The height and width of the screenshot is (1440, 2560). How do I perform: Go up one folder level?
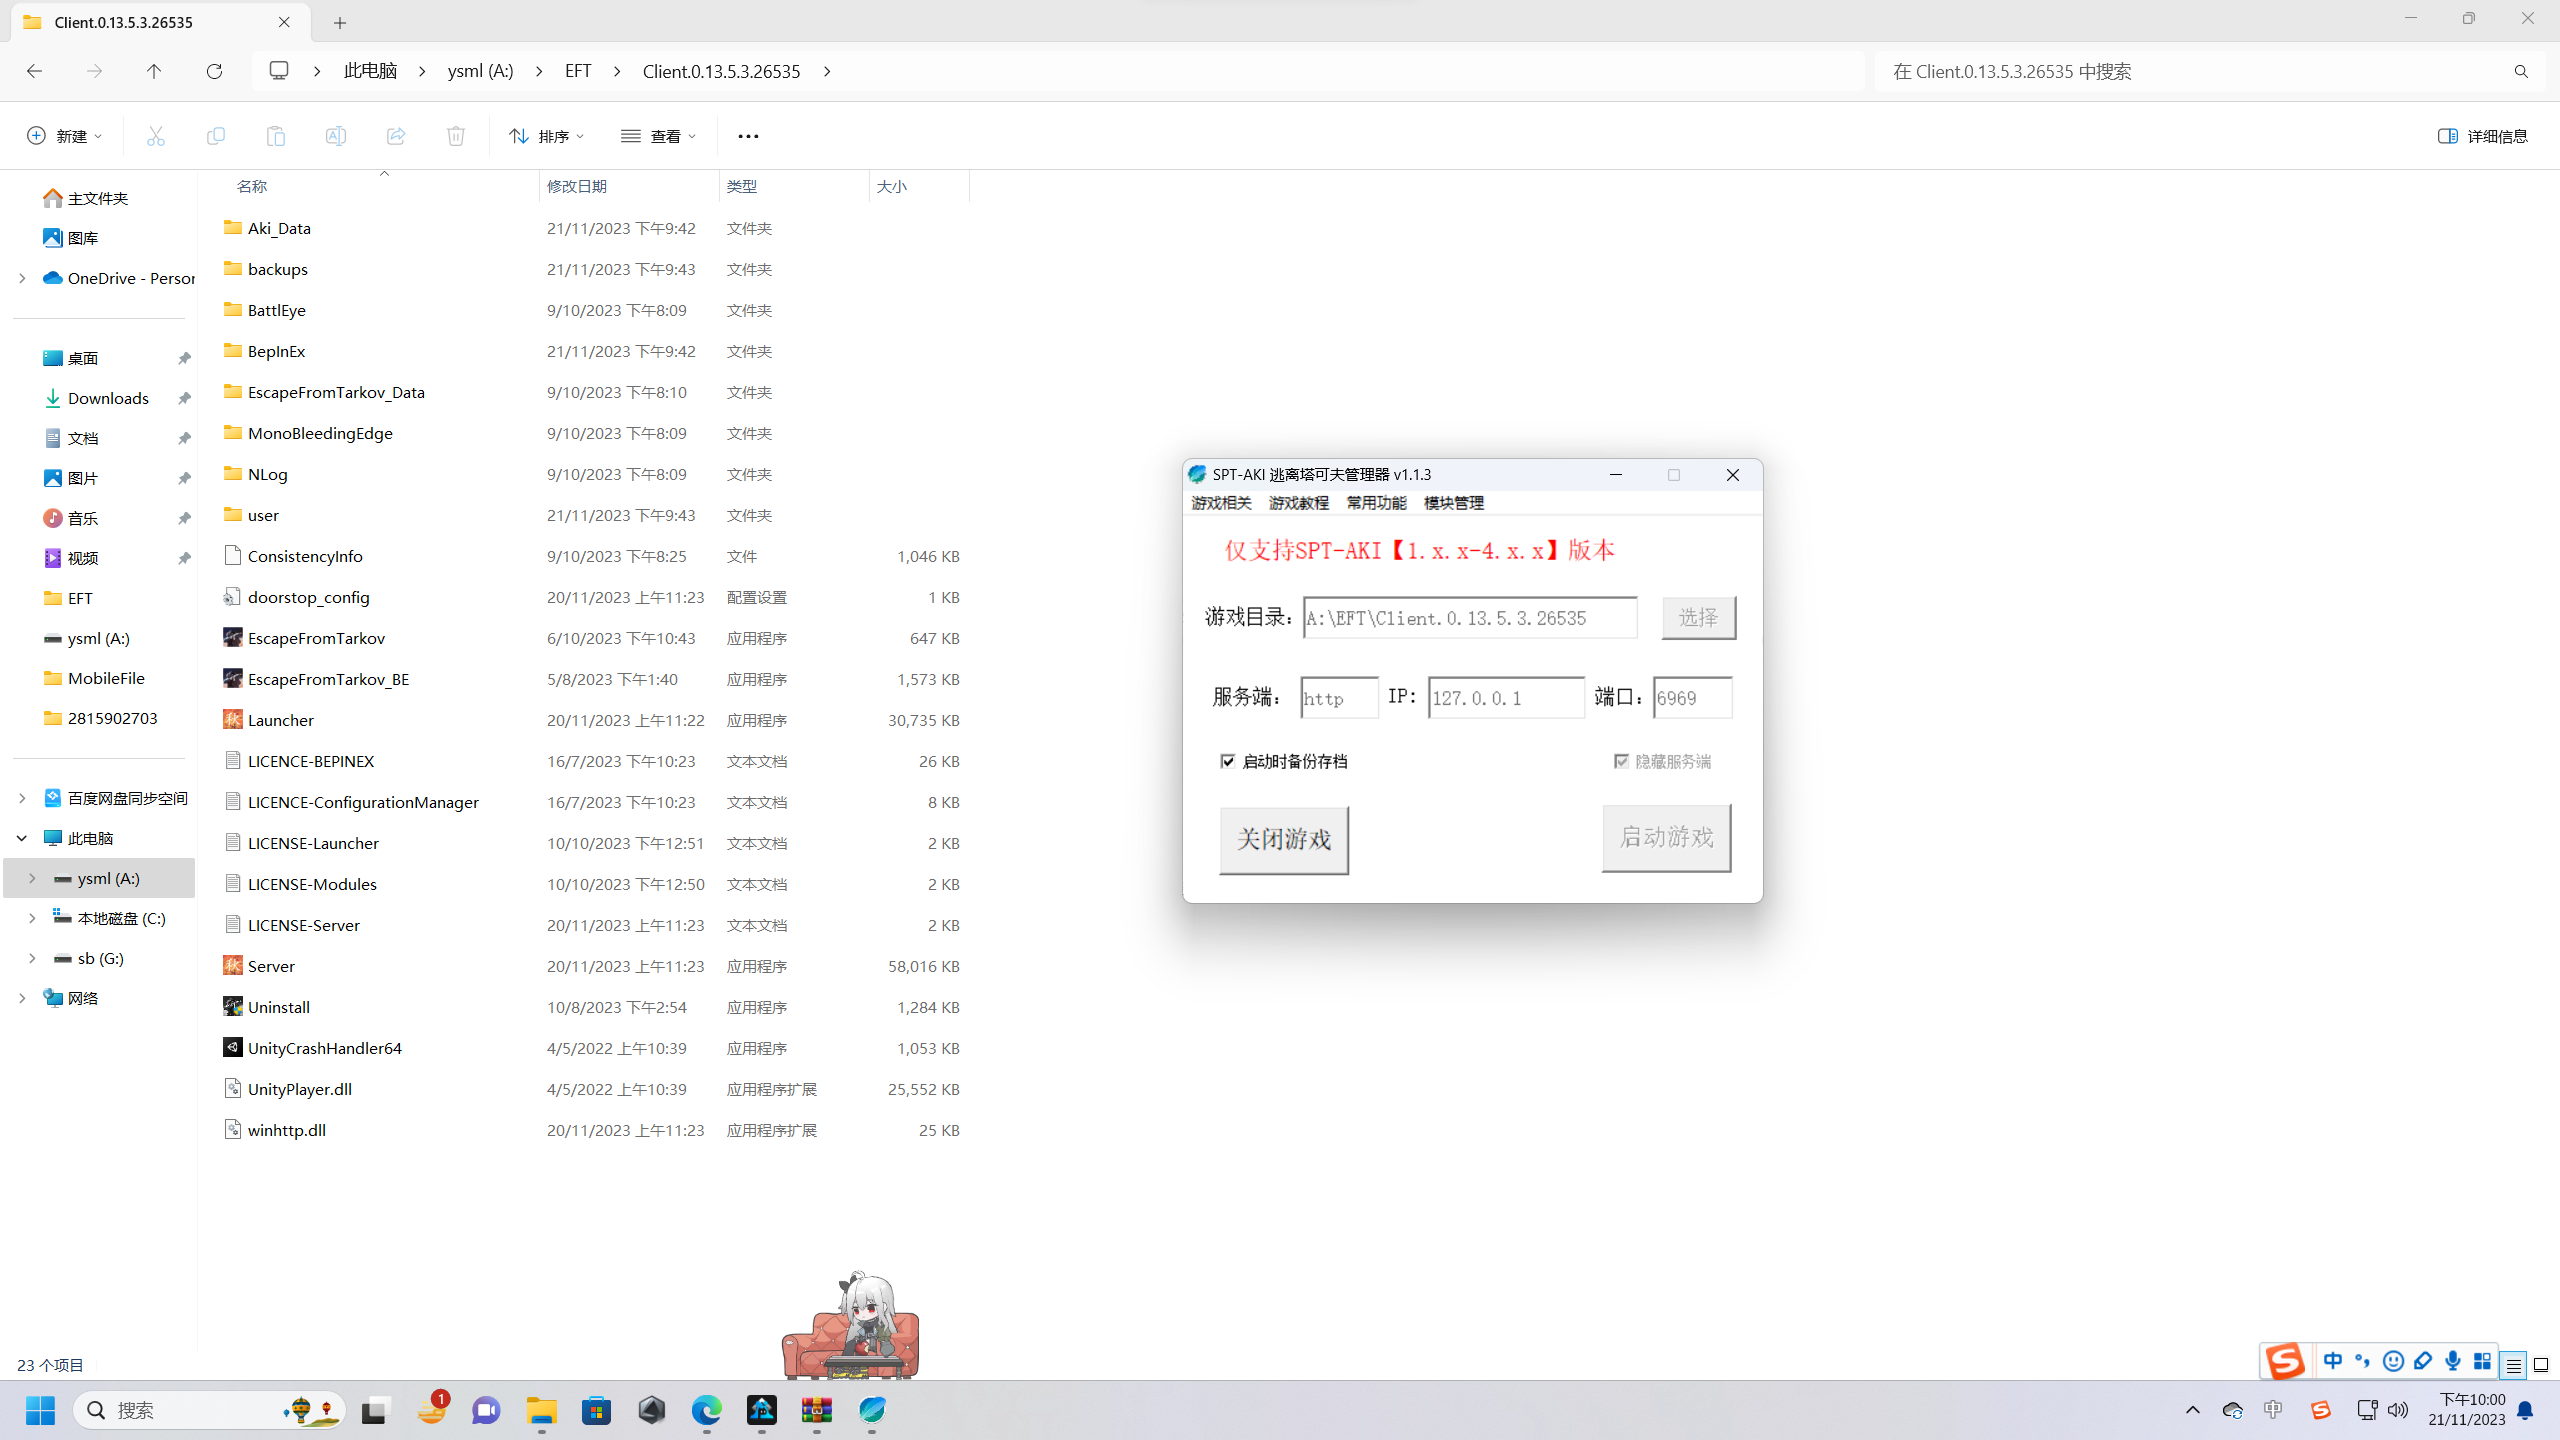coord(154,71)
